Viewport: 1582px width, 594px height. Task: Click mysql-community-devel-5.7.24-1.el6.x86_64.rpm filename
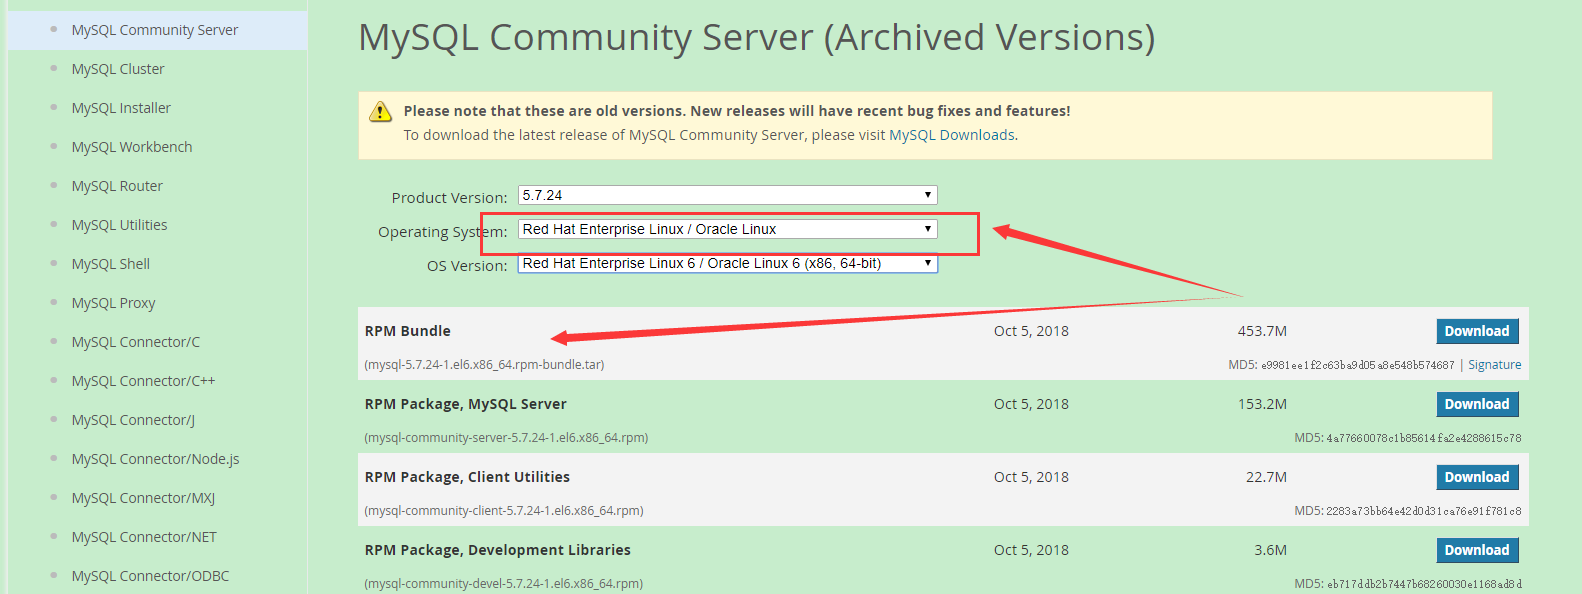[504, 584]
